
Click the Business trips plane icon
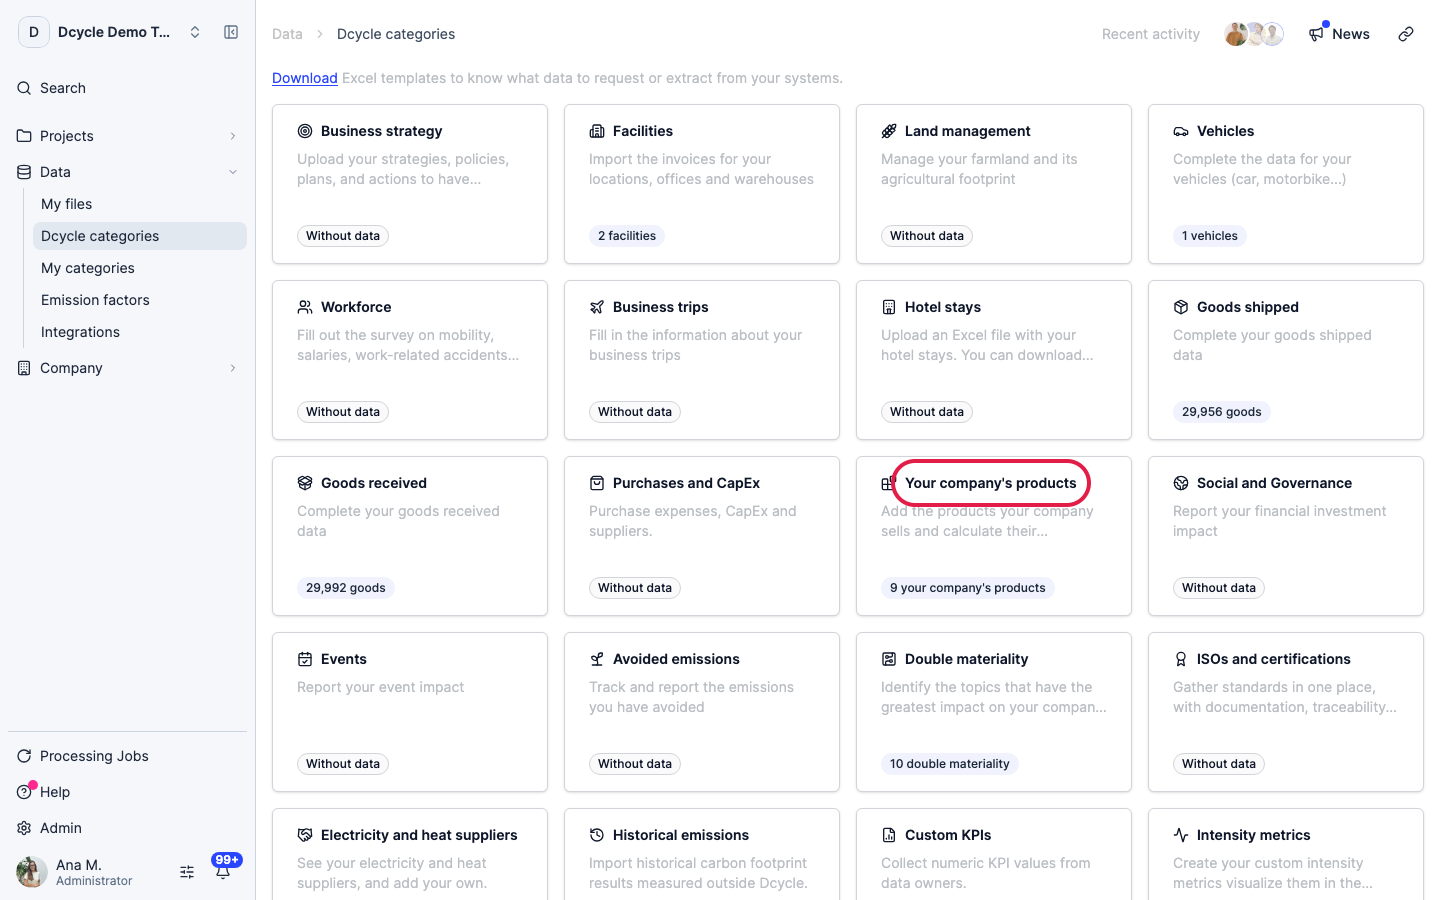tap(597, 307)
